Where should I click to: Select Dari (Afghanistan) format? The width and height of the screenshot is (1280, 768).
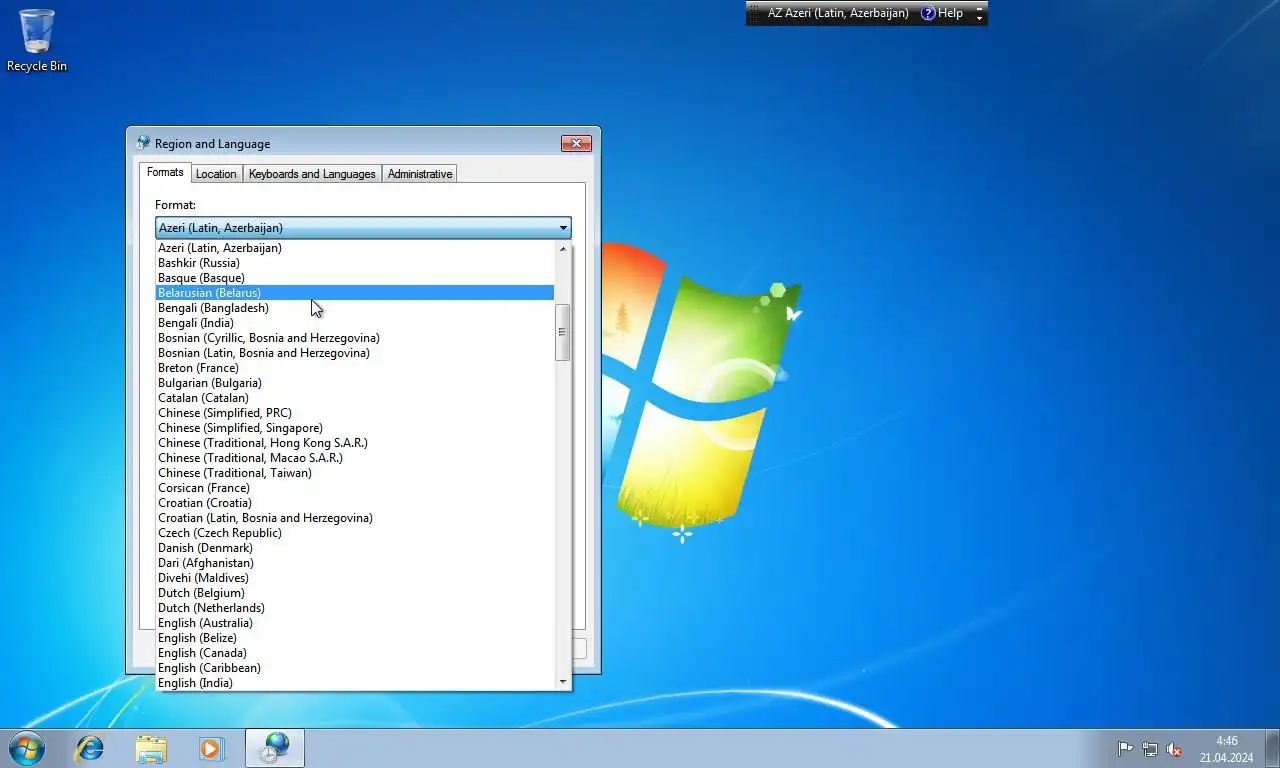355,563
